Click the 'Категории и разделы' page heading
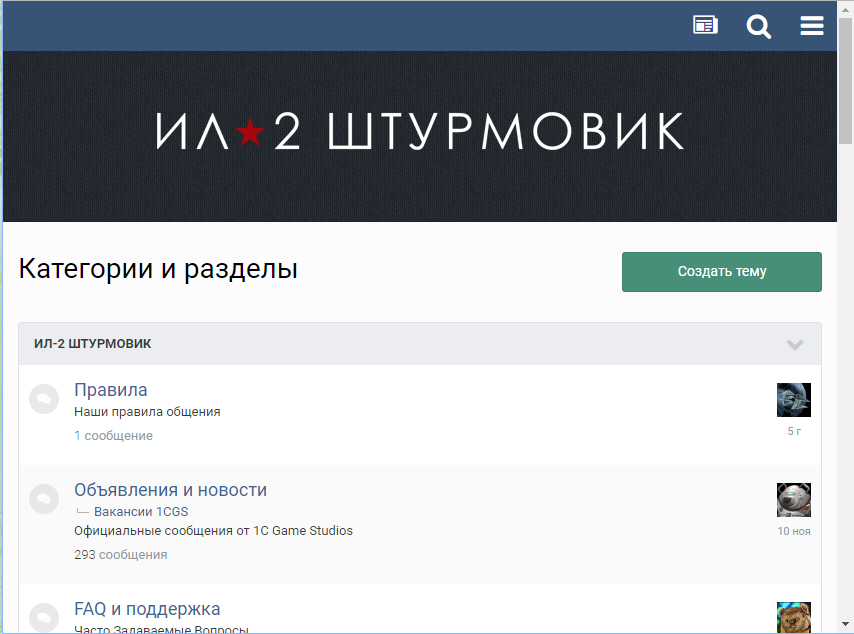 158,269
